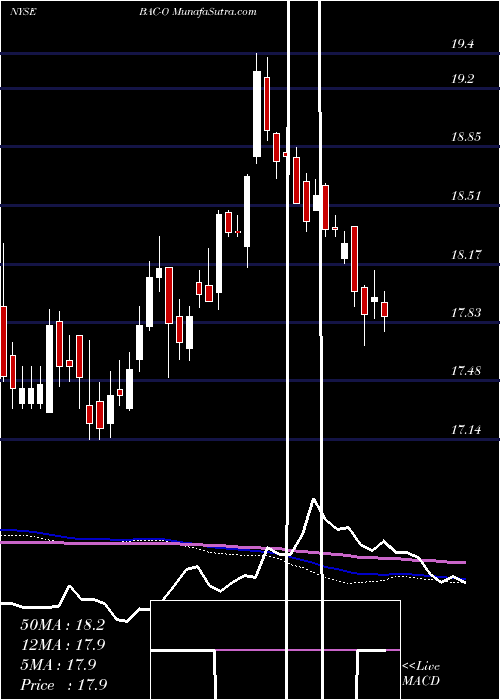Image resolution: width=500 pixels, height=700 pixels.
Task: Click the 18.85 price axis label
Action: (466, 137)
